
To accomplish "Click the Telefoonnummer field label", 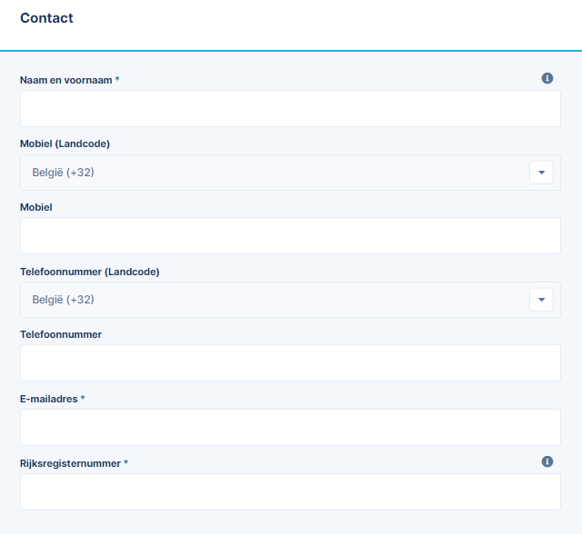I will point(61,334).
